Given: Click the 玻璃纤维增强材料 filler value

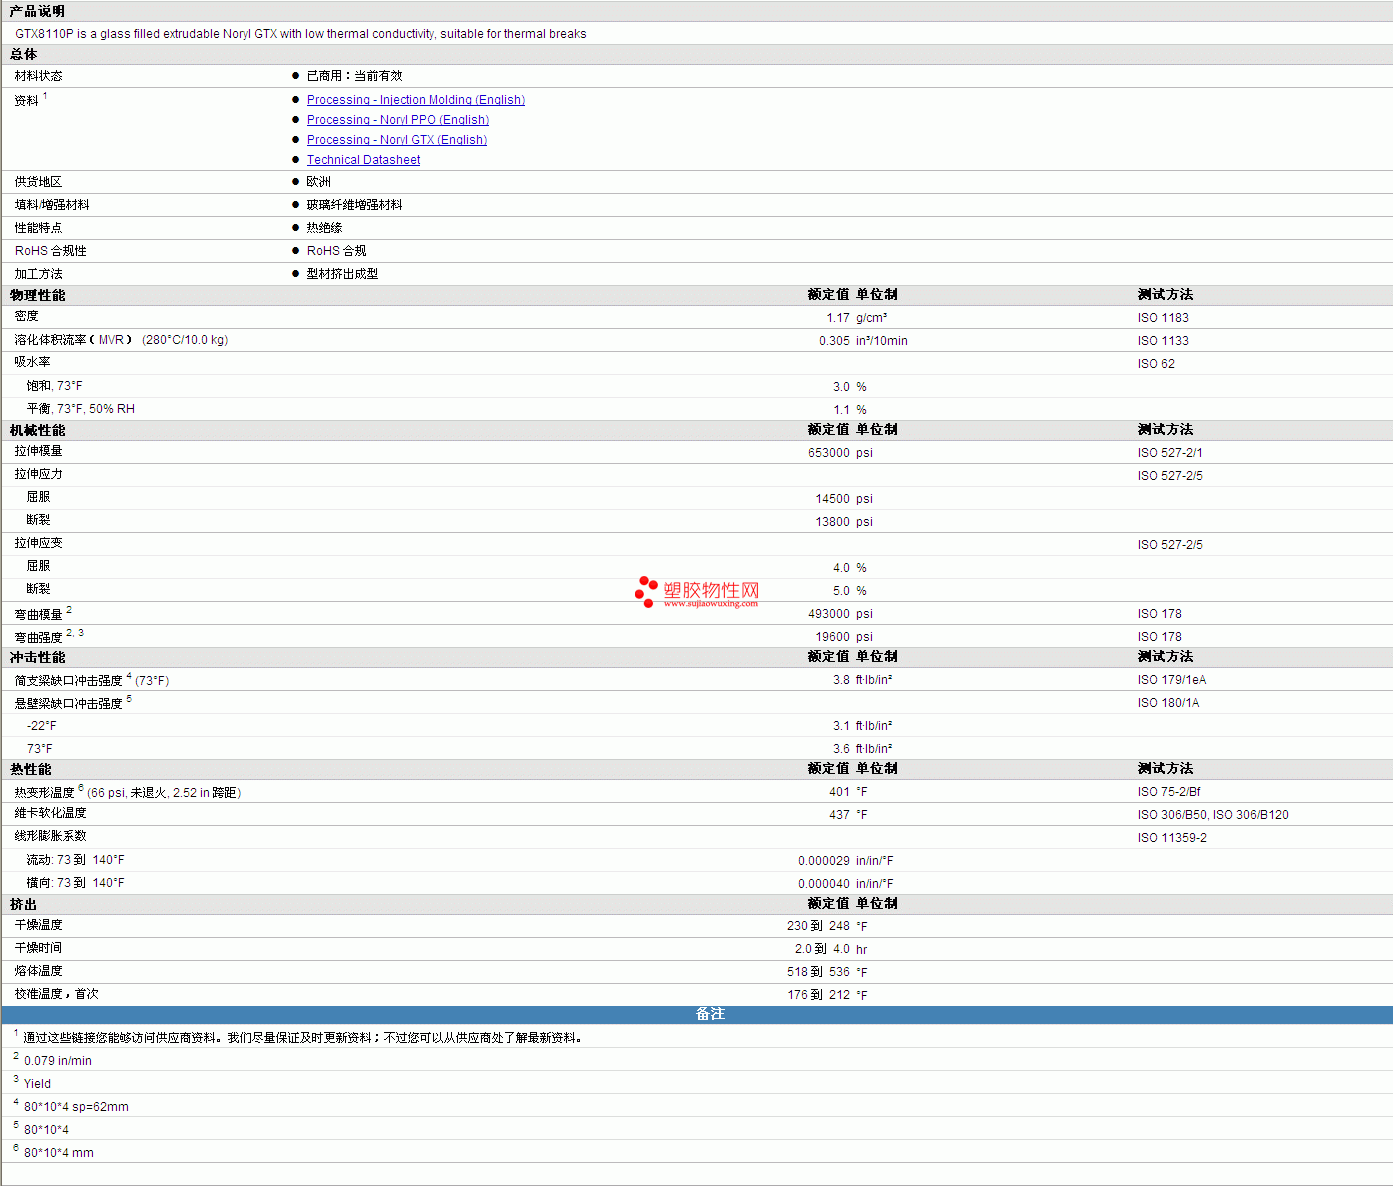Looking at the screenshot, I should click(x=354, y=205).
